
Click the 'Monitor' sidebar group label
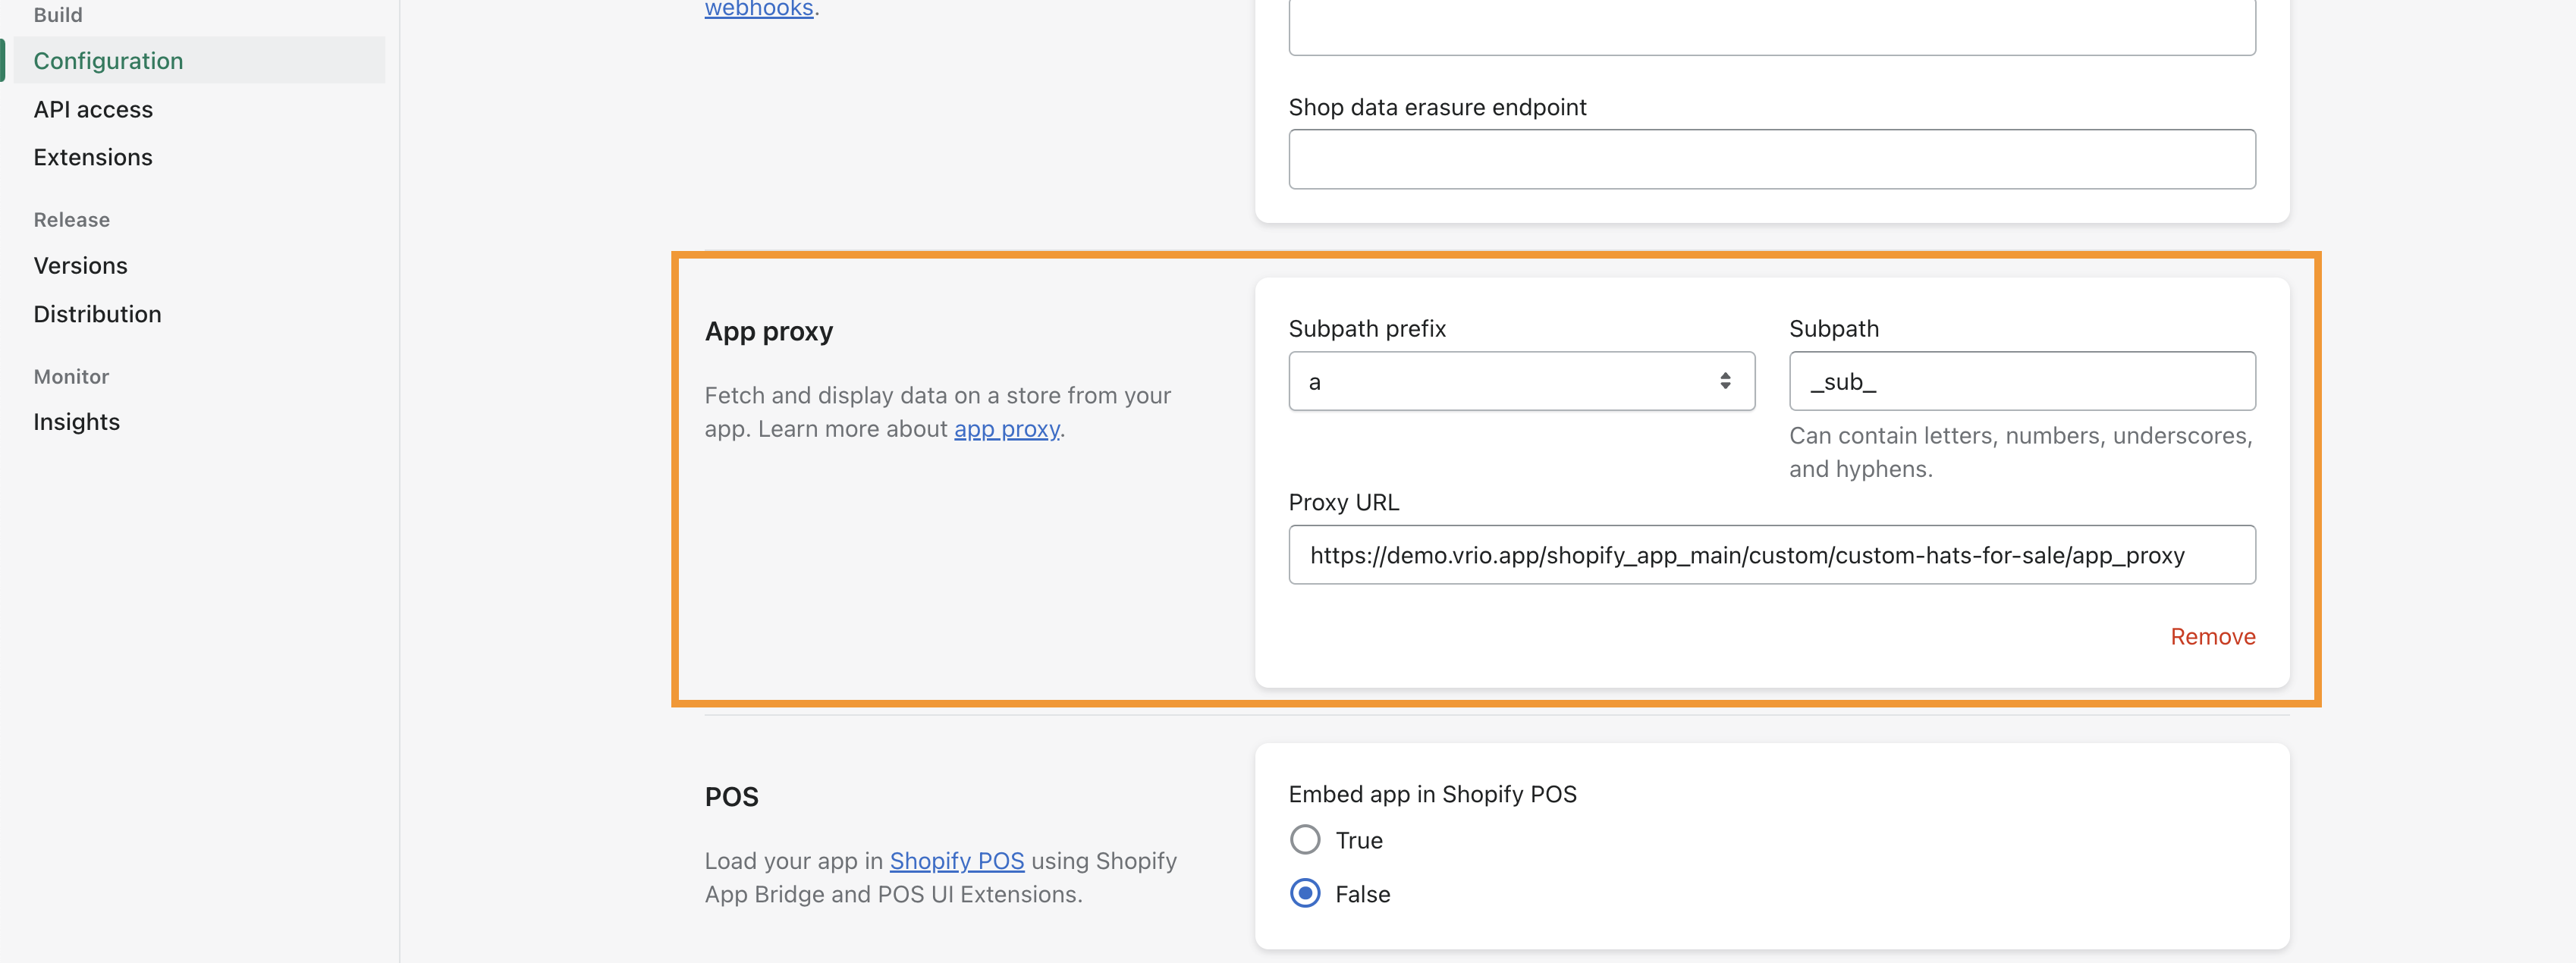[71, 377]
